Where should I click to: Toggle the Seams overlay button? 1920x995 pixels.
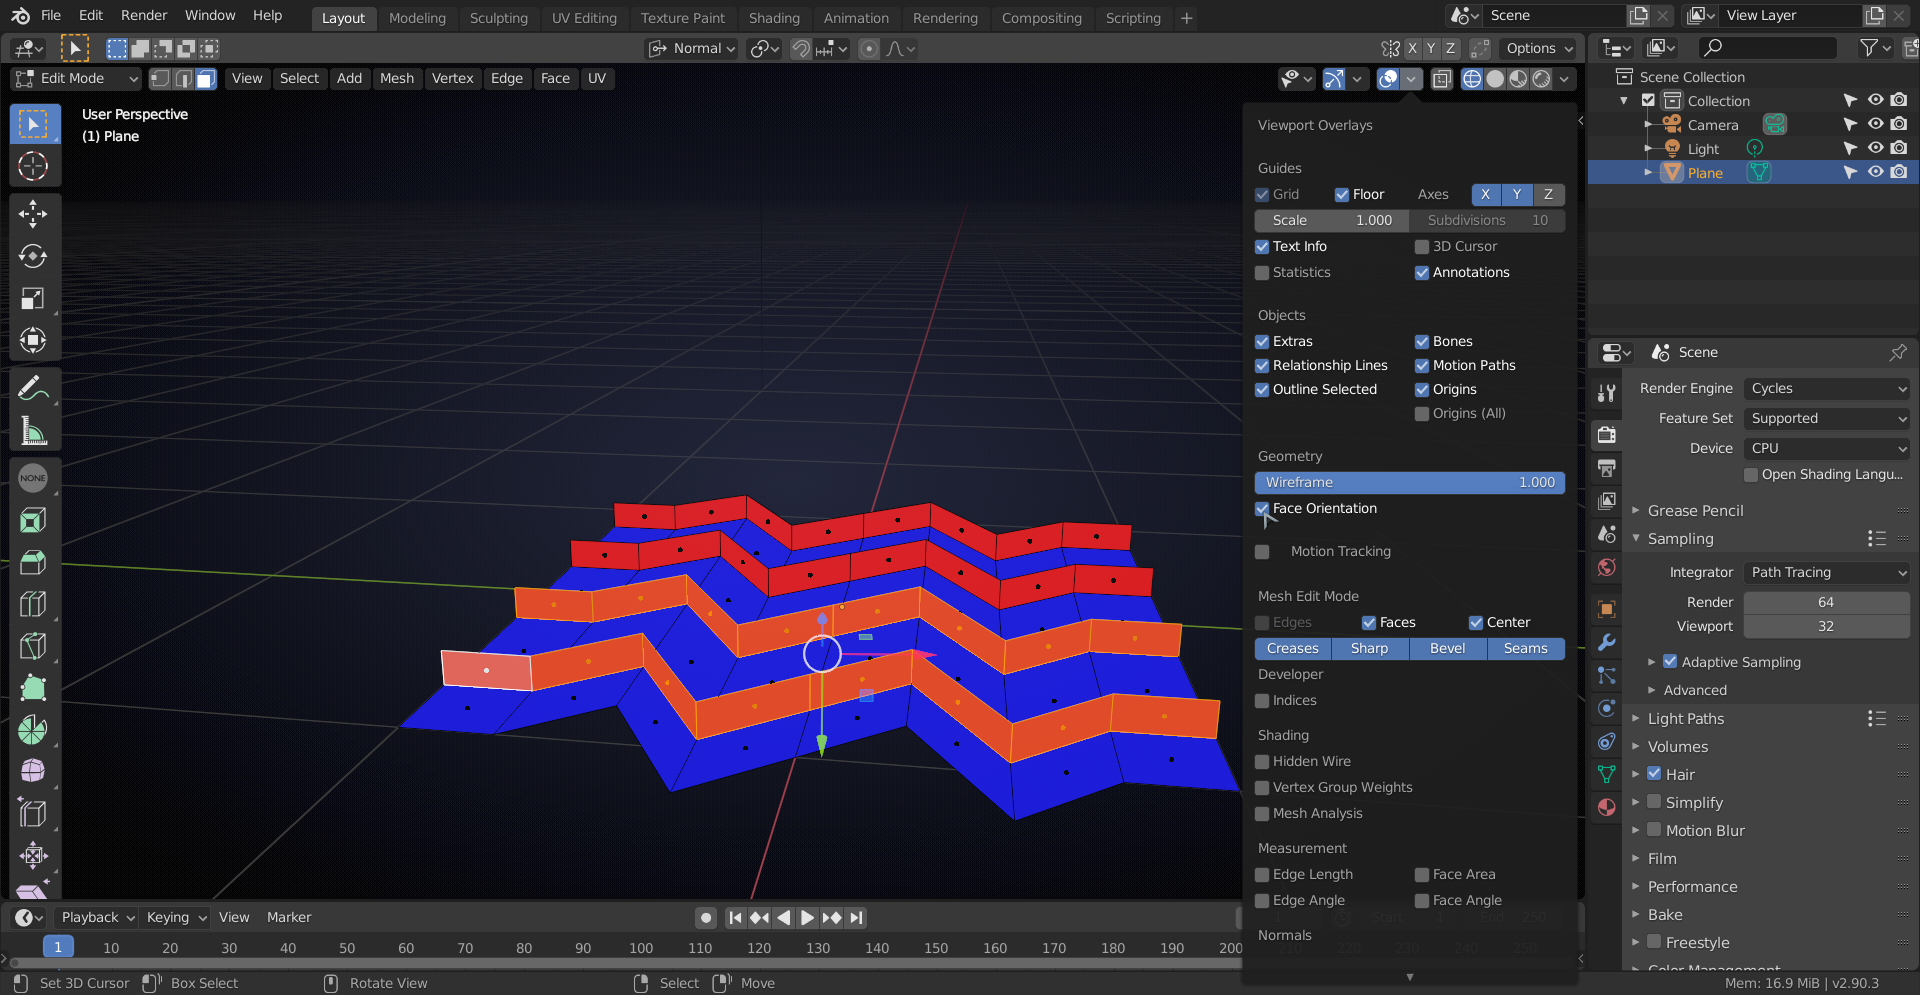pyautogui.click(x=1525, y=649)
